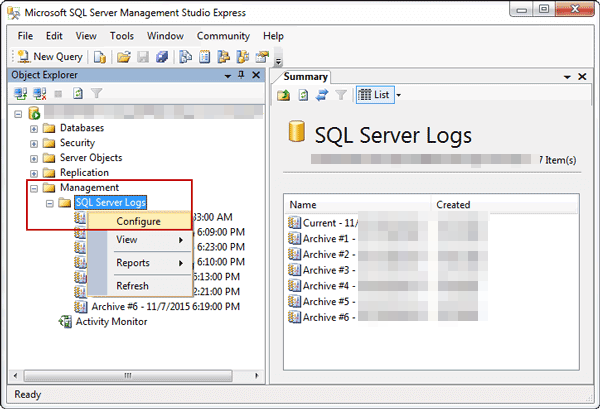Collapse the SQL Server Logs node
This screenshot has width=600, height=409.
[49, 204]
